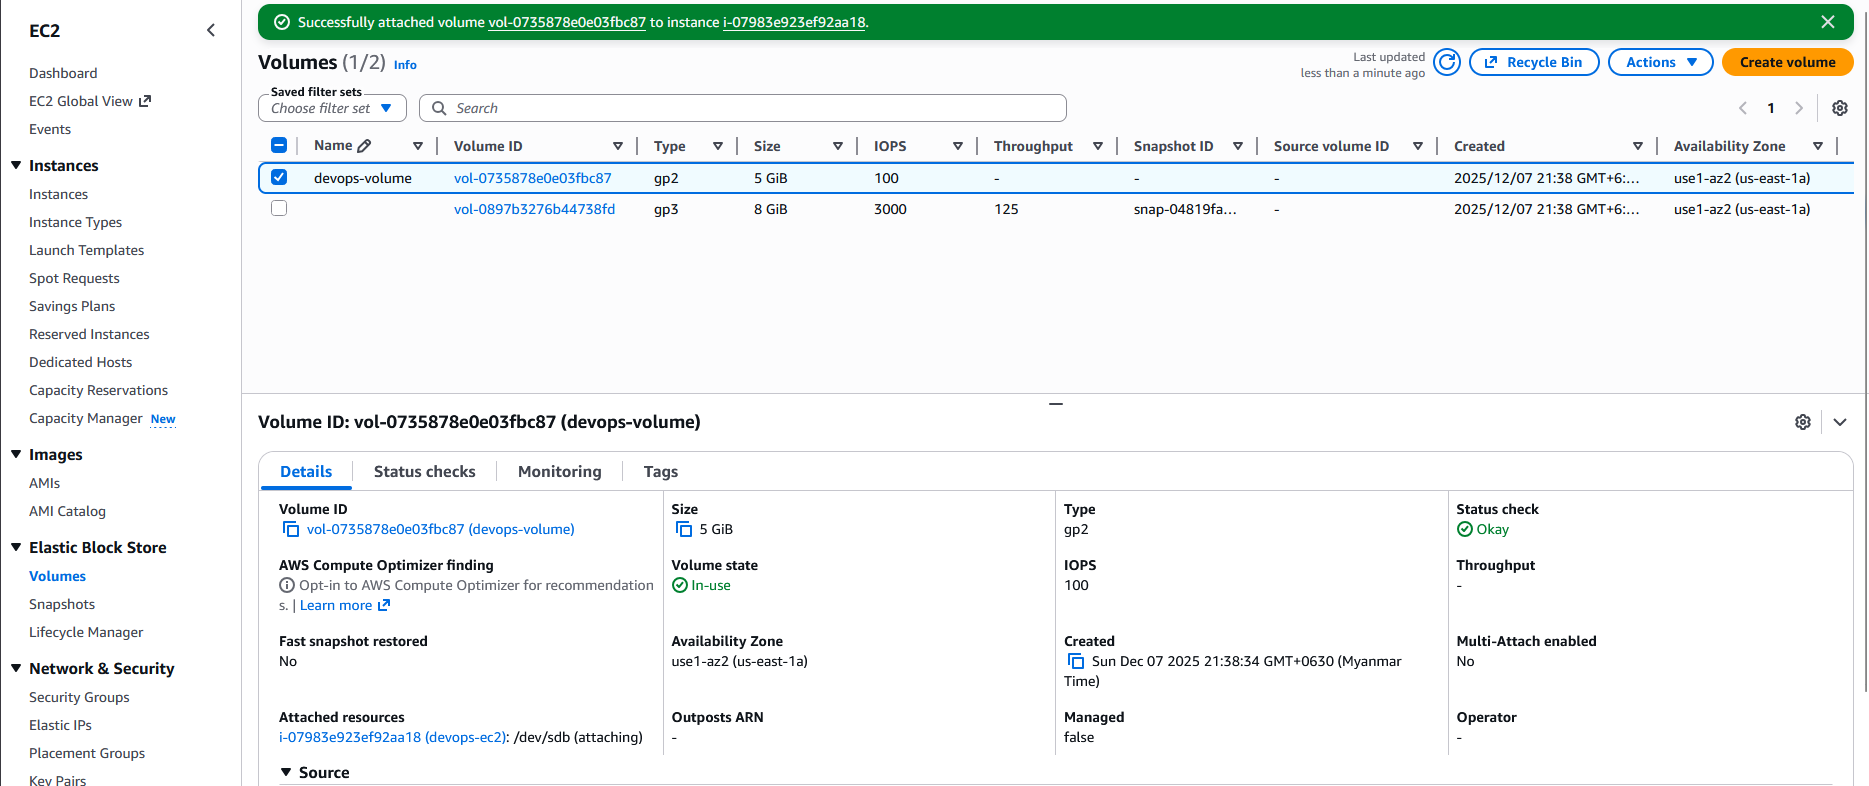This screenshot has width=1869, height=786.
Task: Sort by IOPS column arrow
Action: [958, 146]
